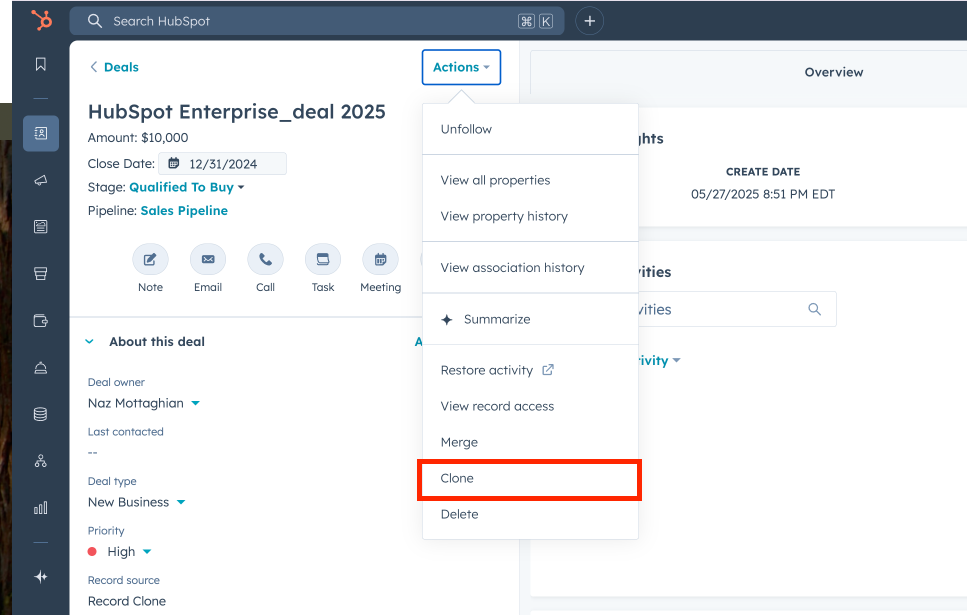Select View association history menu item
The height and width of the screenshot is (615, 967).
pos(530,267)
